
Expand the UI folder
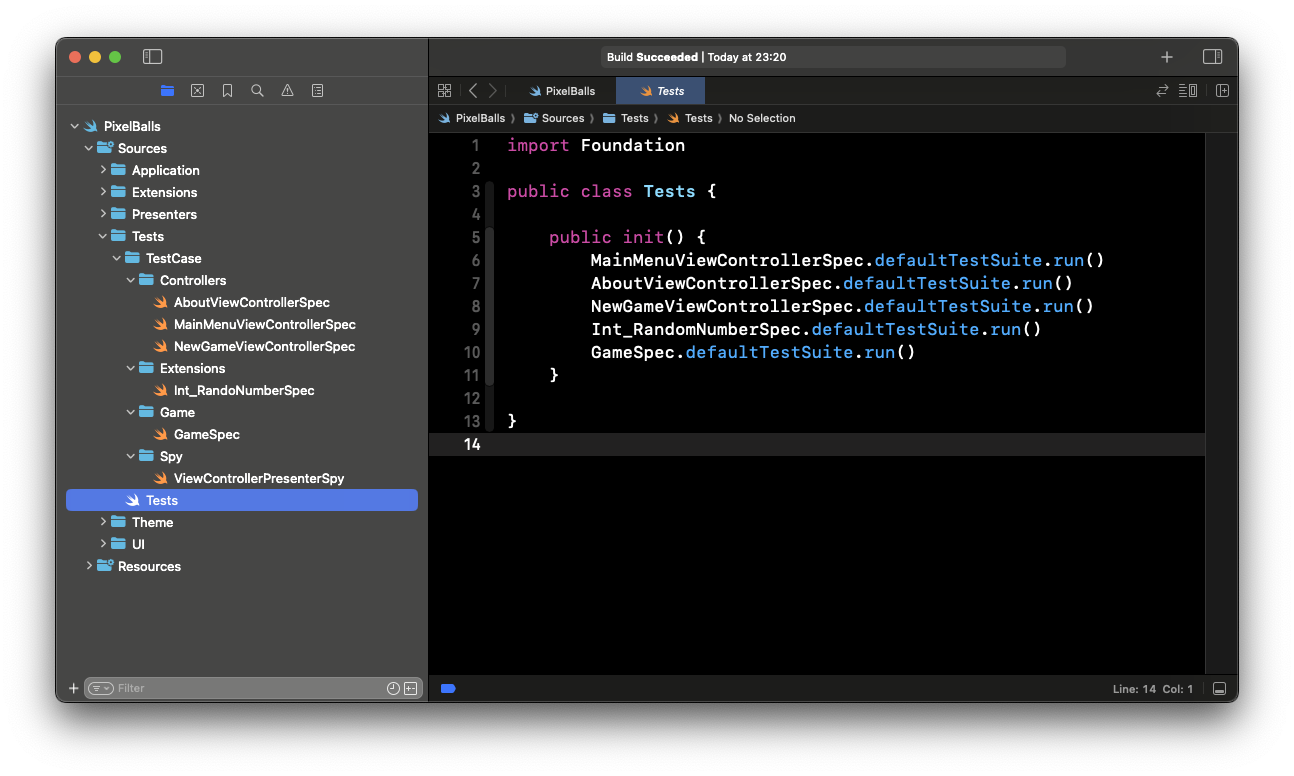[x=103, y=544]
